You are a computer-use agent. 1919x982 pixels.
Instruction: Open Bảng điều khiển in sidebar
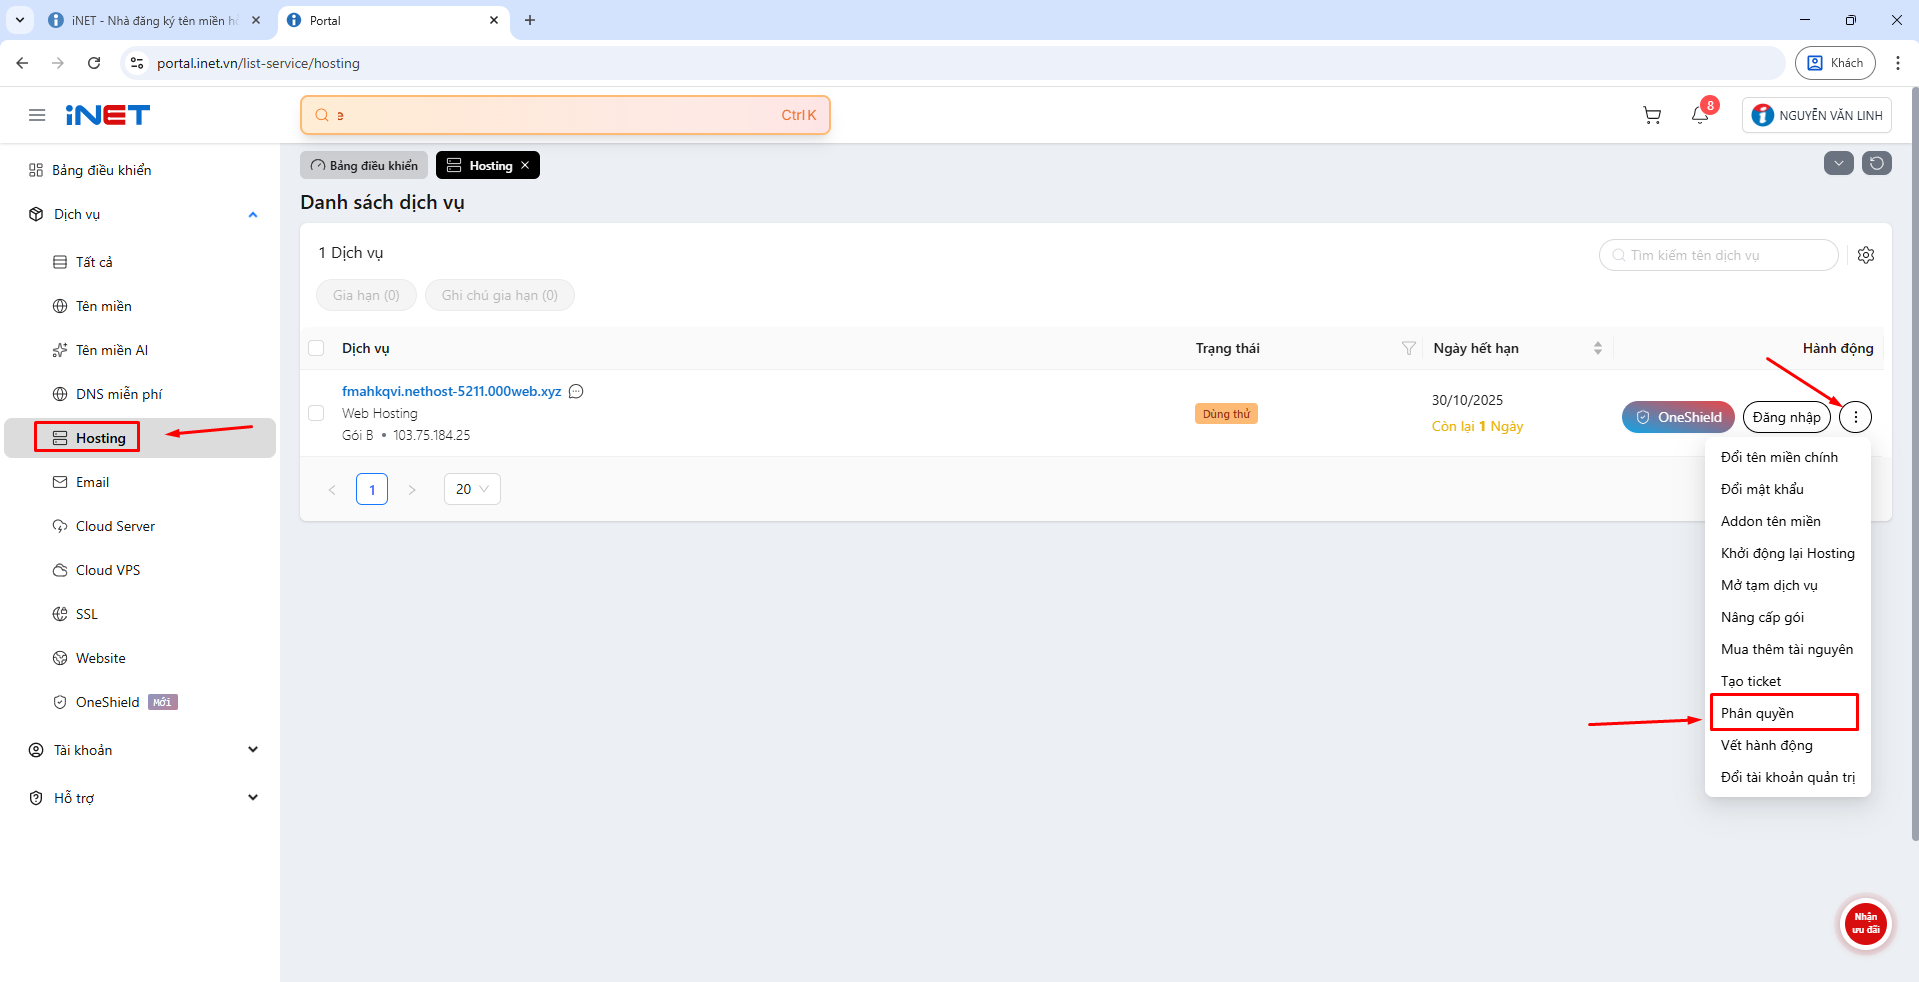(x=140, y=170)
